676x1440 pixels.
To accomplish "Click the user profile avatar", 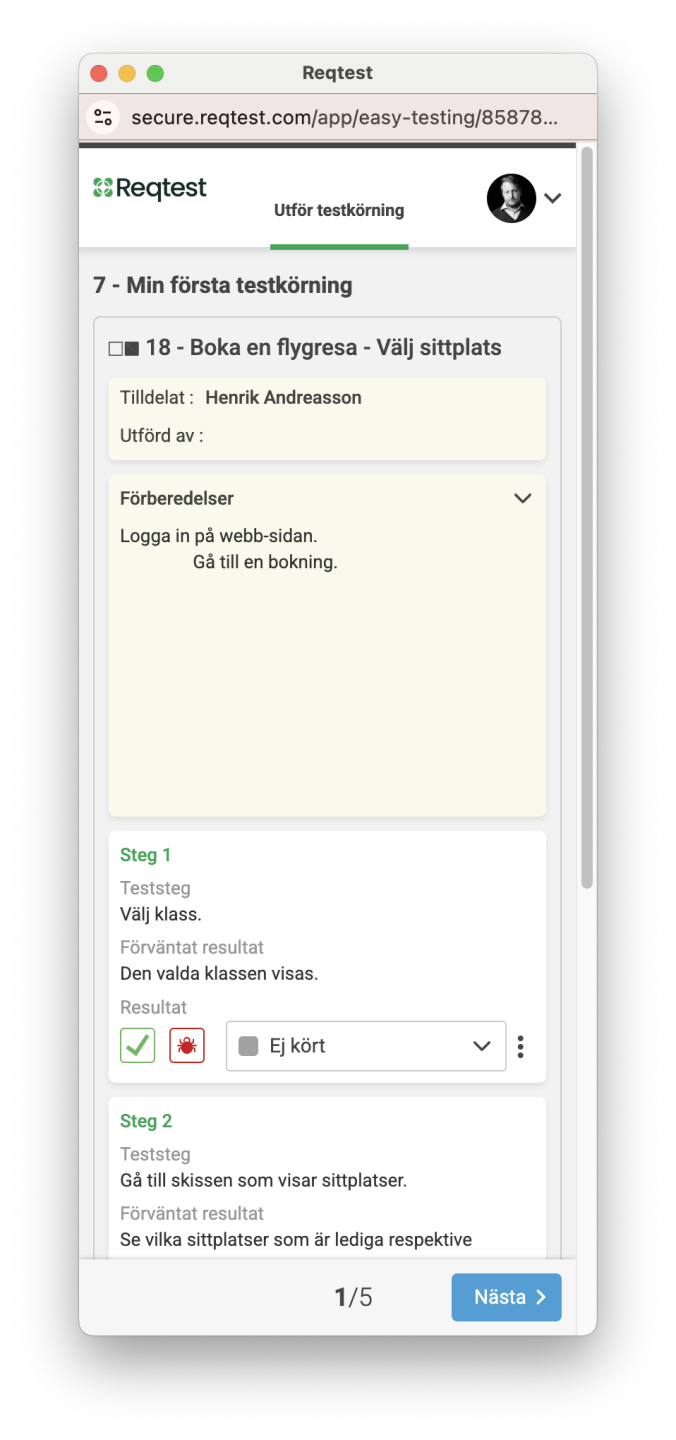I will (x=511, y=198).
